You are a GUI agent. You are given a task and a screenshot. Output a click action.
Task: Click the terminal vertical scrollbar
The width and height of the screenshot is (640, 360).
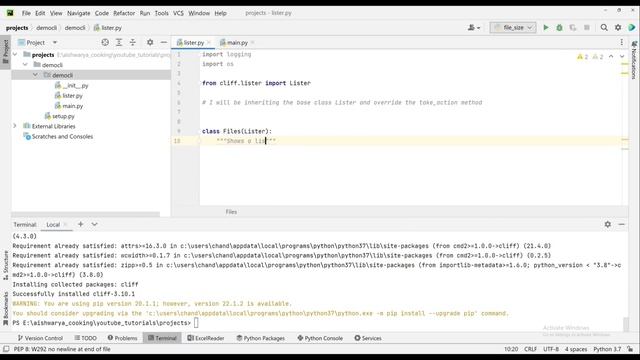tap(626, 324)
